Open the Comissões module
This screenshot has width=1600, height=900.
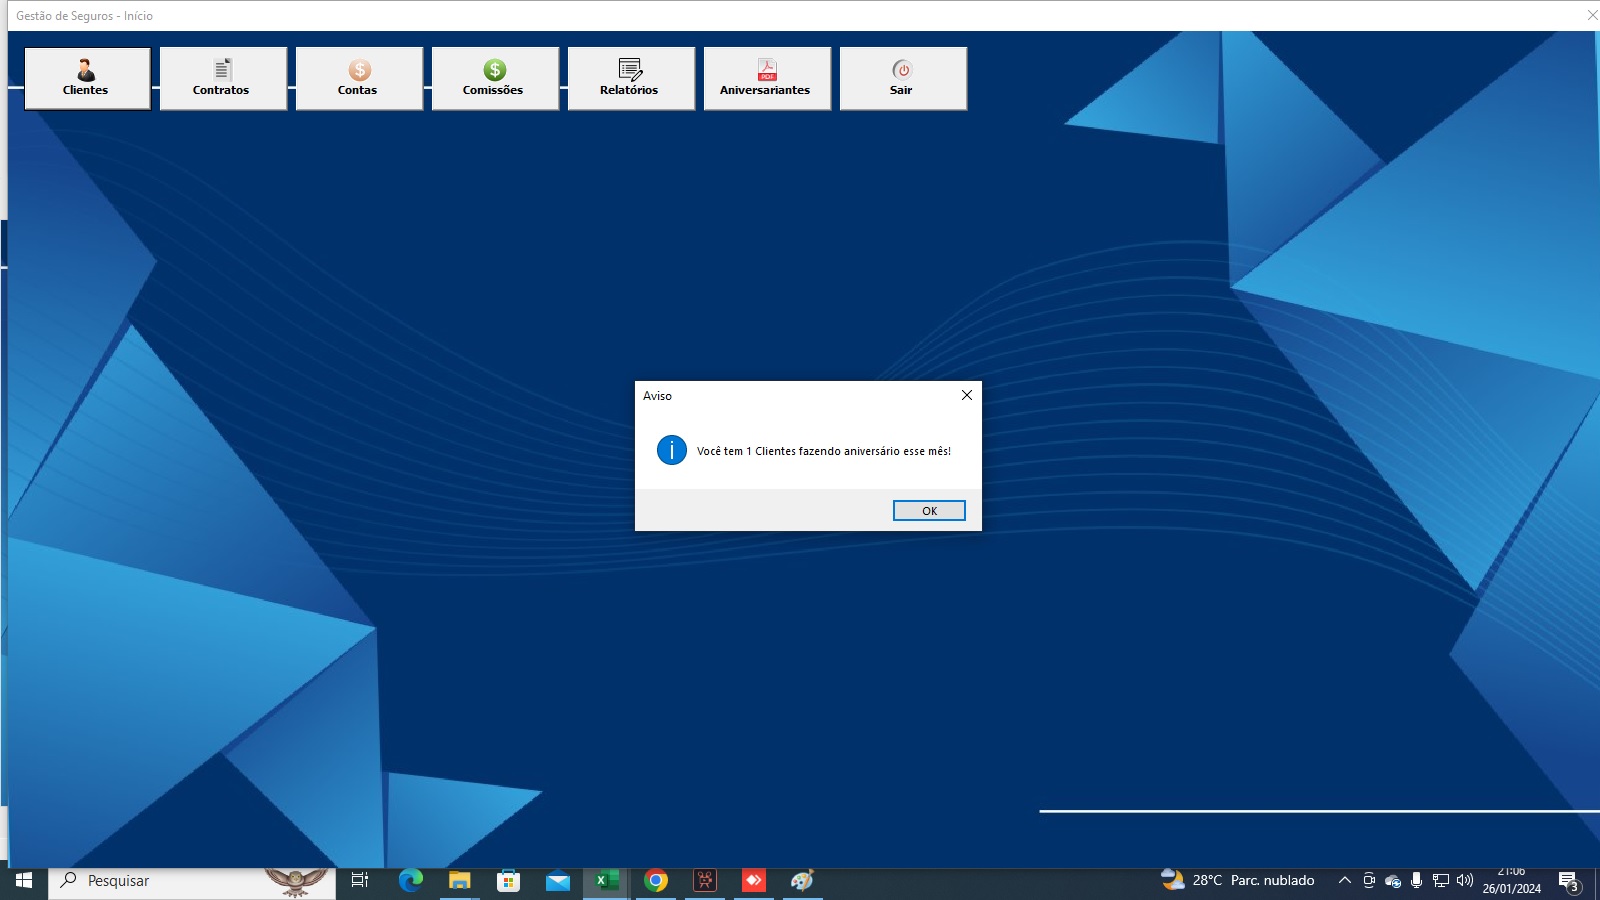pyautogui.click(x=495, y=78)
